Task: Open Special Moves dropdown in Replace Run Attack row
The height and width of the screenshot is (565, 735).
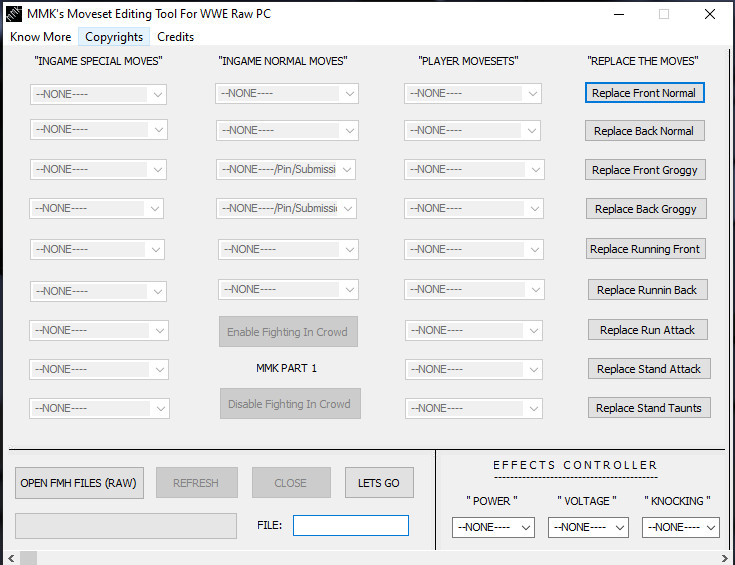Action: pyautogui.click(x=99, y=330)
